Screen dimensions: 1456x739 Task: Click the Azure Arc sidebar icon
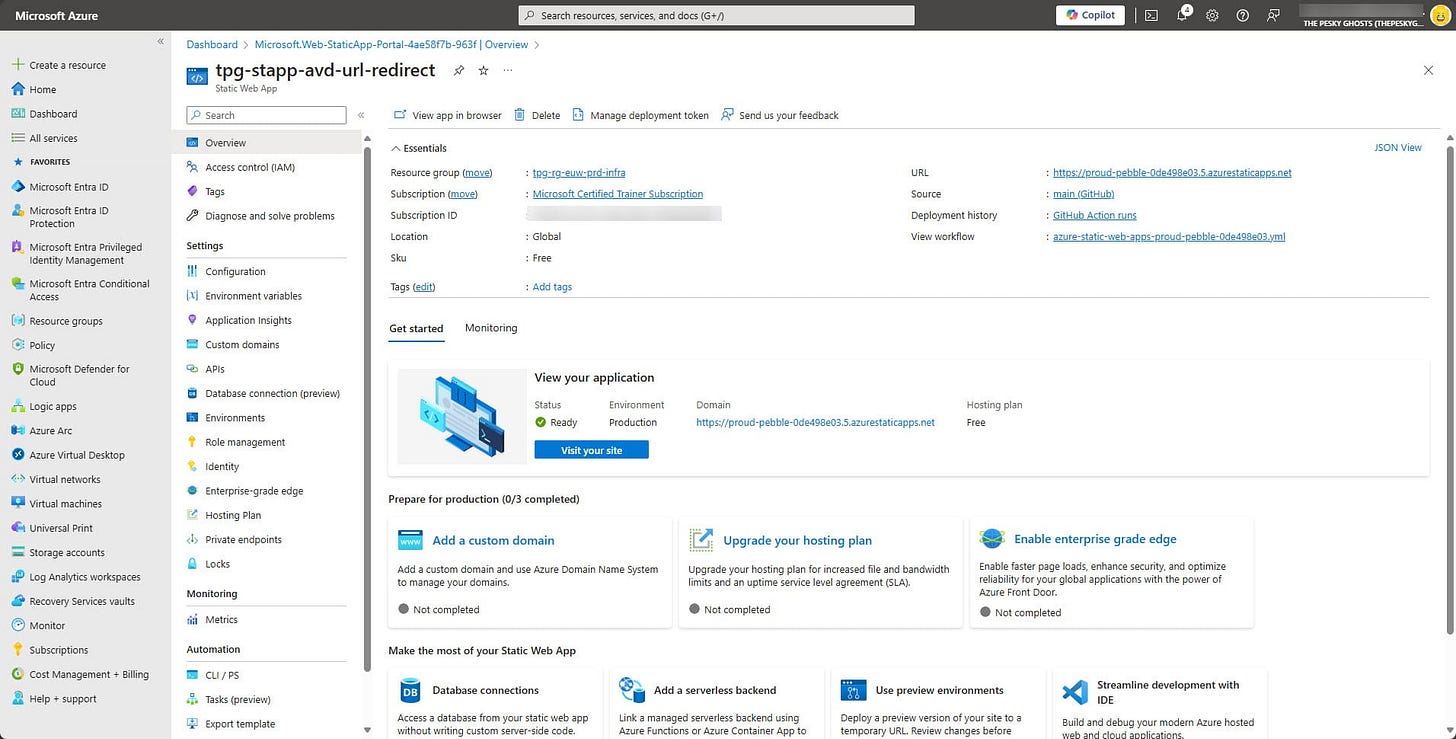pyautogui.click(x=17, y=431)
